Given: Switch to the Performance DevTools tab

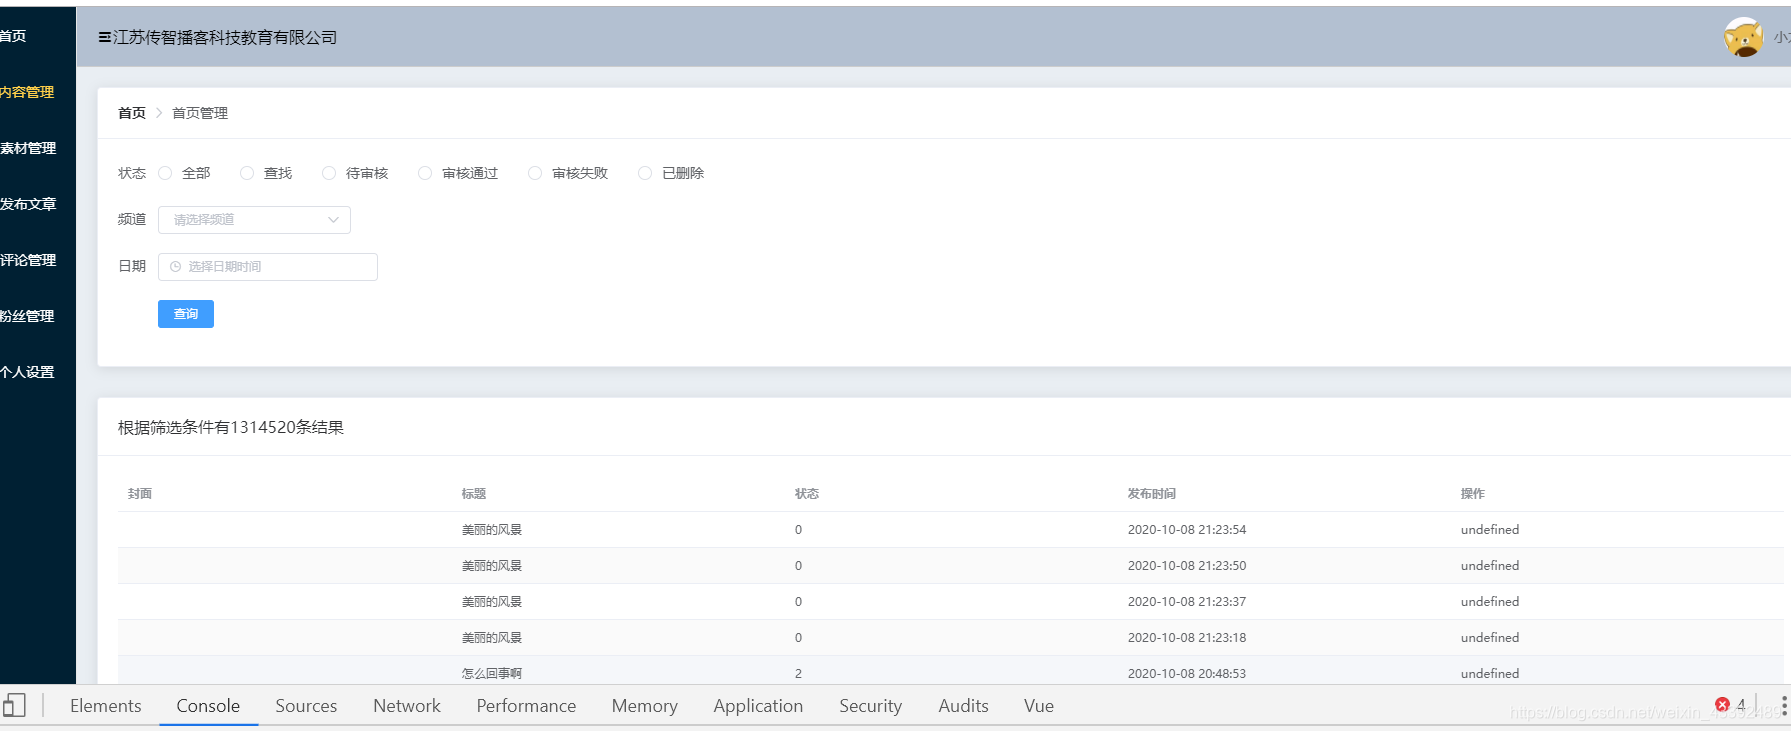Looking at the screenshot, I should click(526, 705).
